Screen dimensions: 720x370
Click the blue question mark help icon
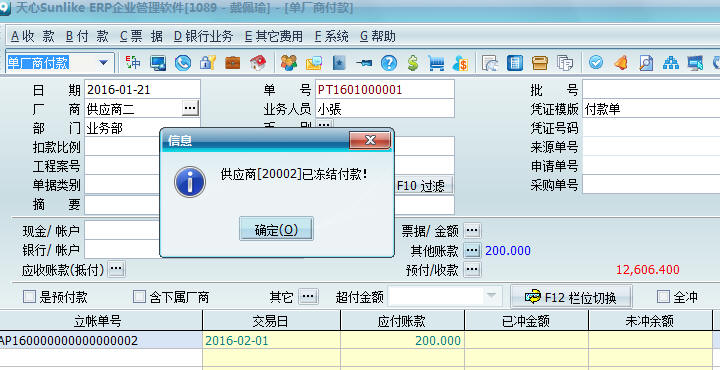click(x=388, y=62)
